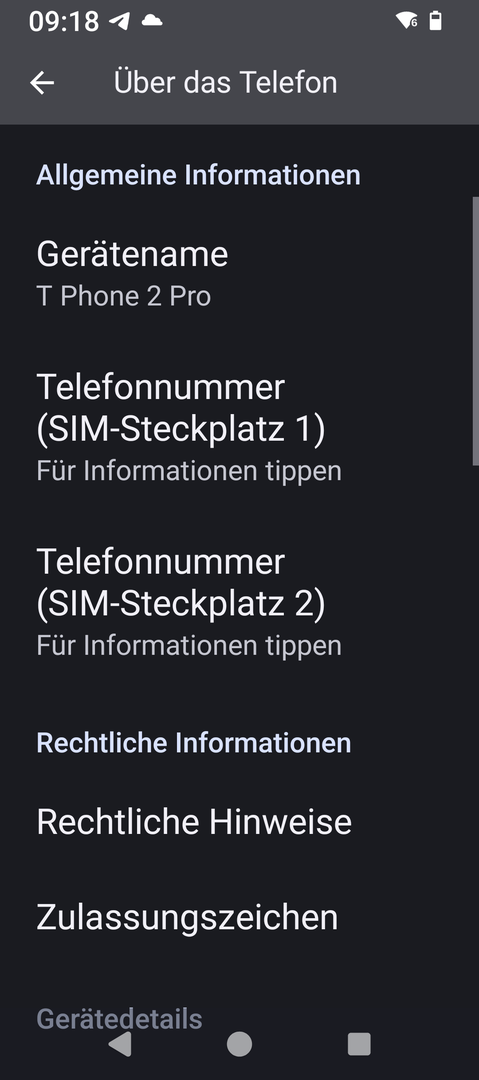Tap the battery status icon
The height and width of the screenshot is (1080, 479).
[x=436, y=21]
